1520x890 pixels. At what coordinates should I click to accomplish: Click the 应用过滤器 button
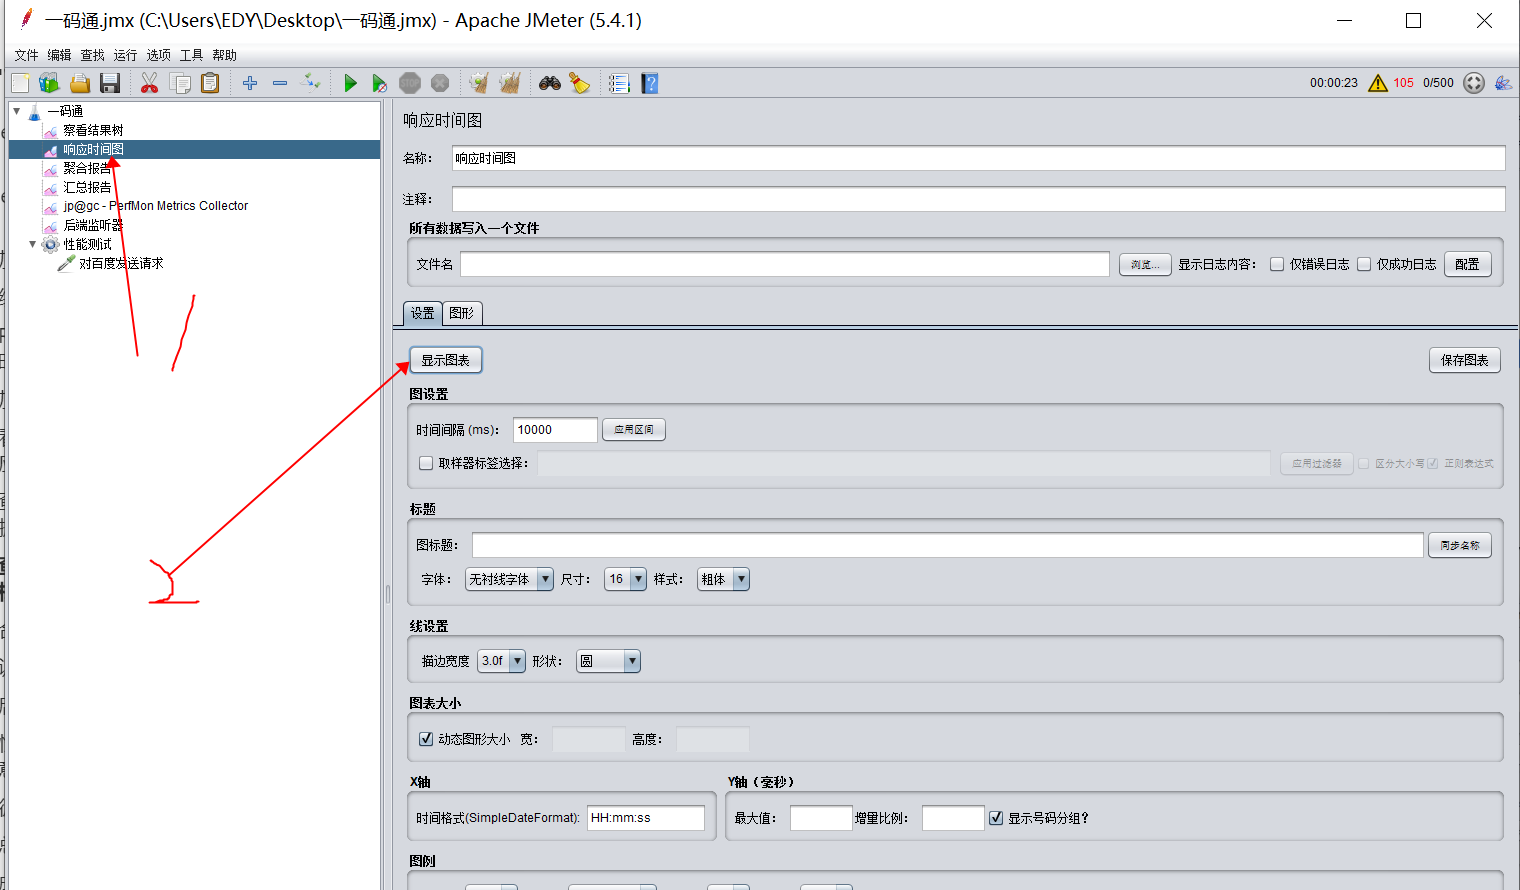(1317, 463)
